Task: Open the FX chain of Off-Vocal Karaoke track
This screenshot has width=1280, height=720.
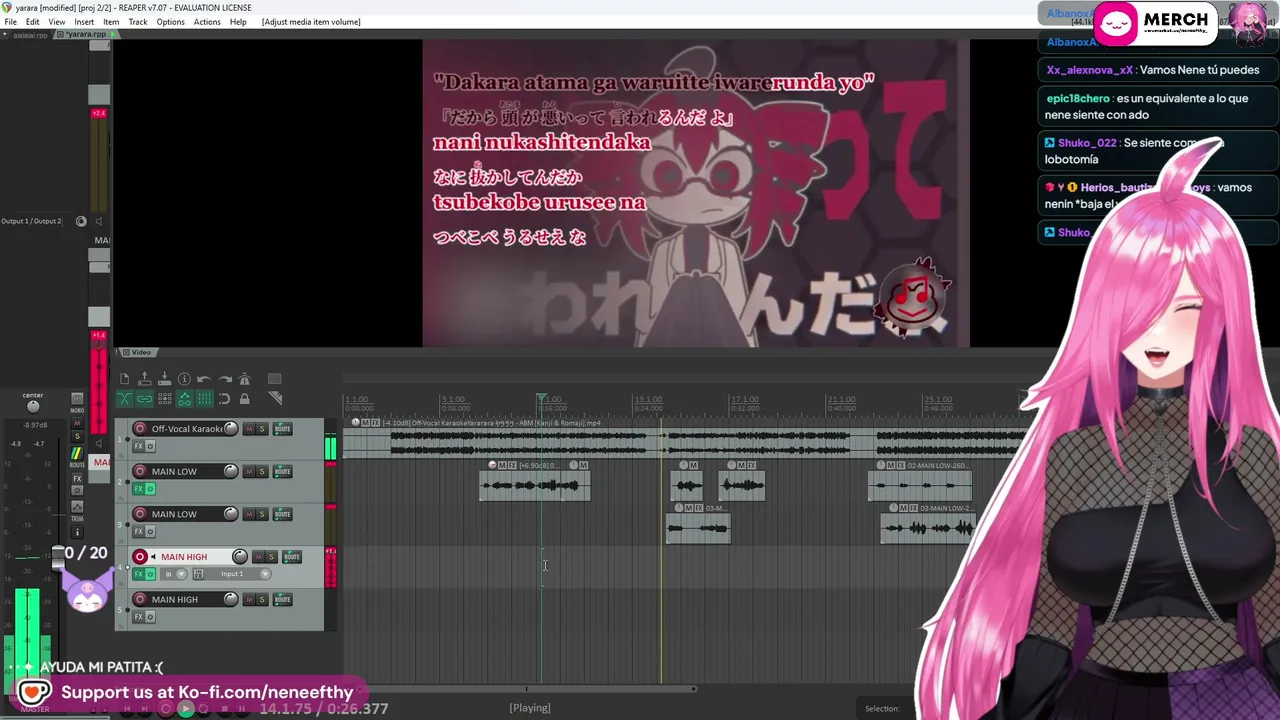Action: [139, 446]
